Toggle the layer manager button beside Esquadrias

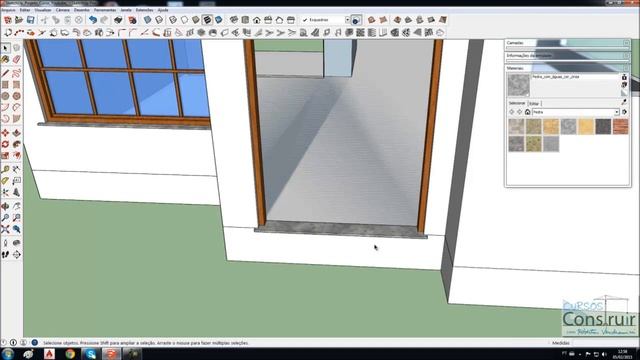coord(356,20)
